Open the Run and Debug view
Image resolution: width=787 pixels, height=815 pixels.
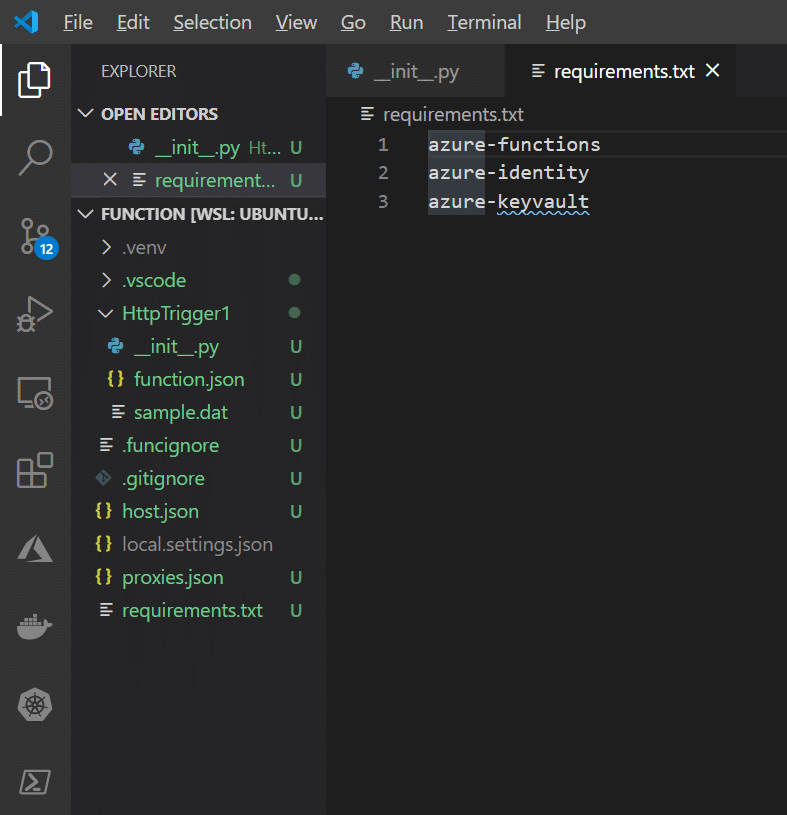tap(35, 314)
